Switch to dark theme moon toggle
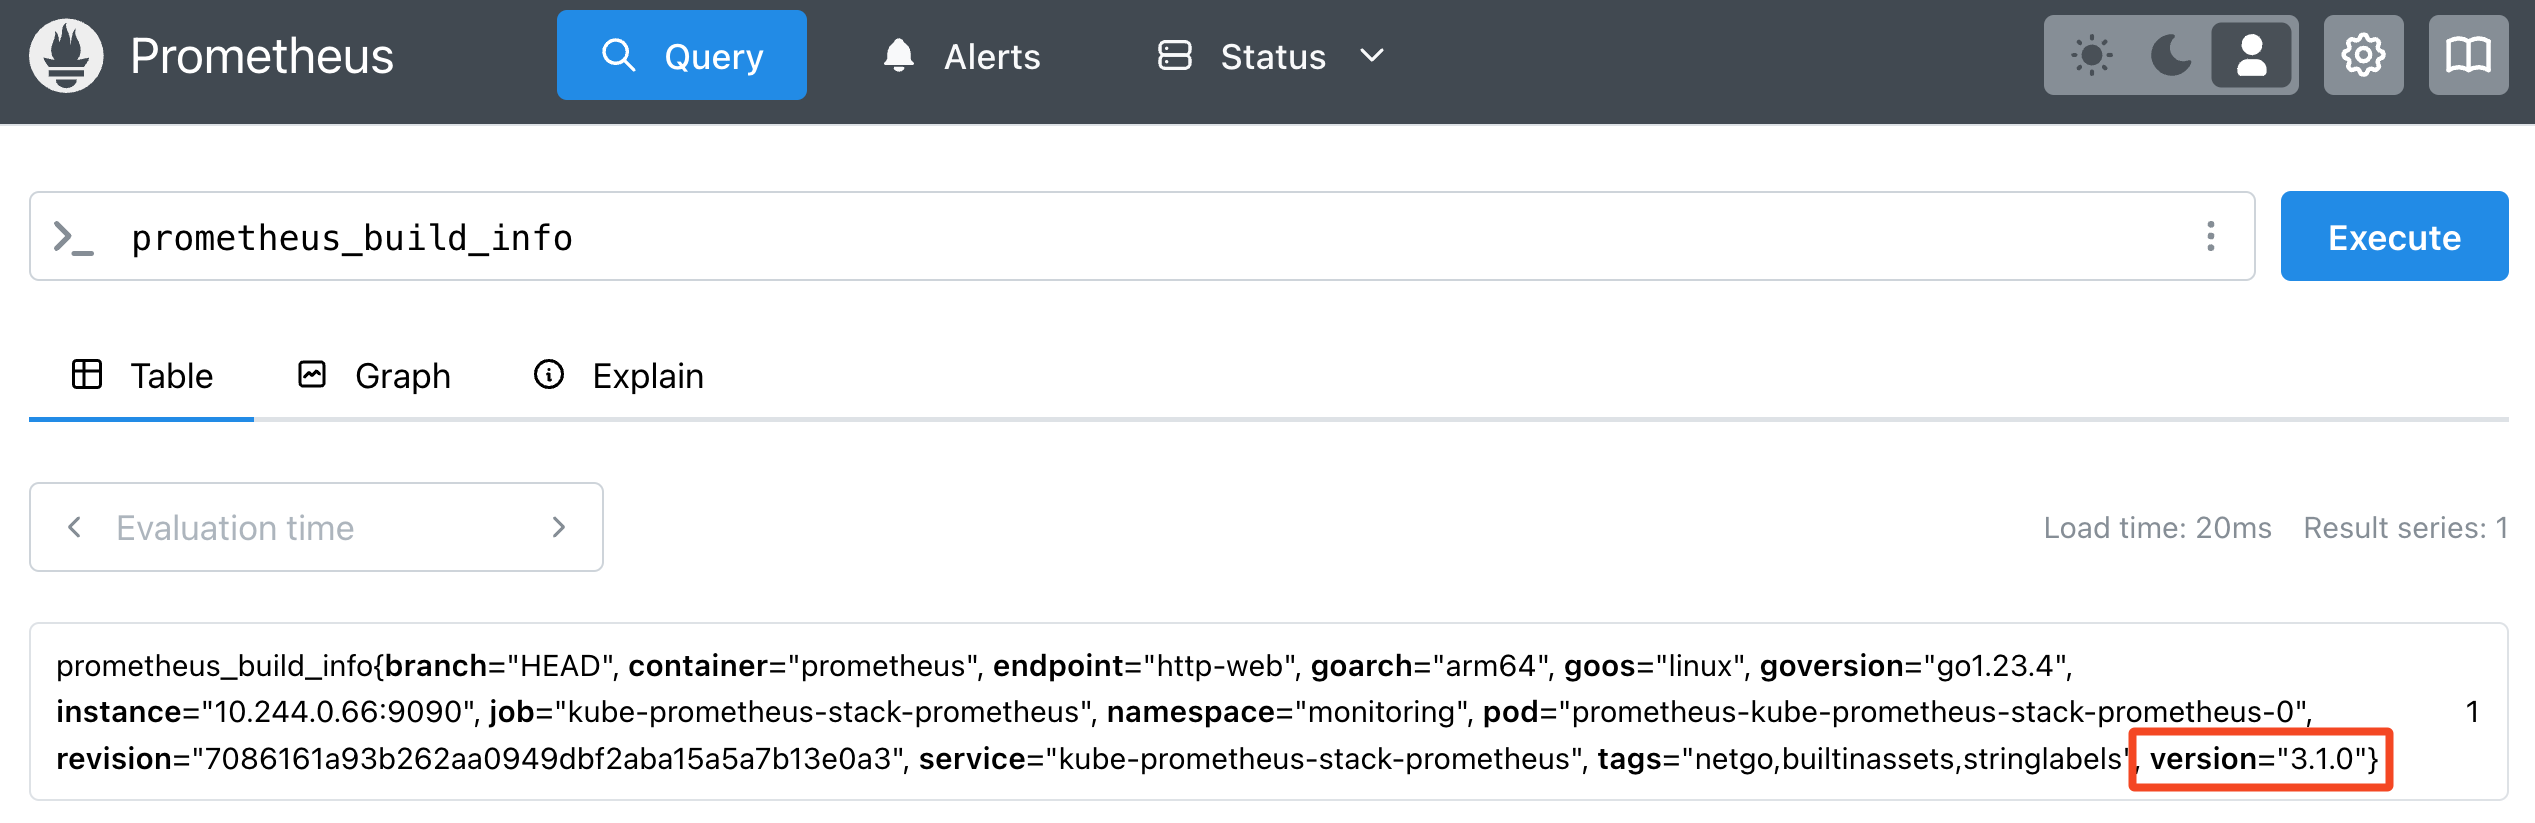The width and height of the screenshot is (2535, 823). [2170, 56]
